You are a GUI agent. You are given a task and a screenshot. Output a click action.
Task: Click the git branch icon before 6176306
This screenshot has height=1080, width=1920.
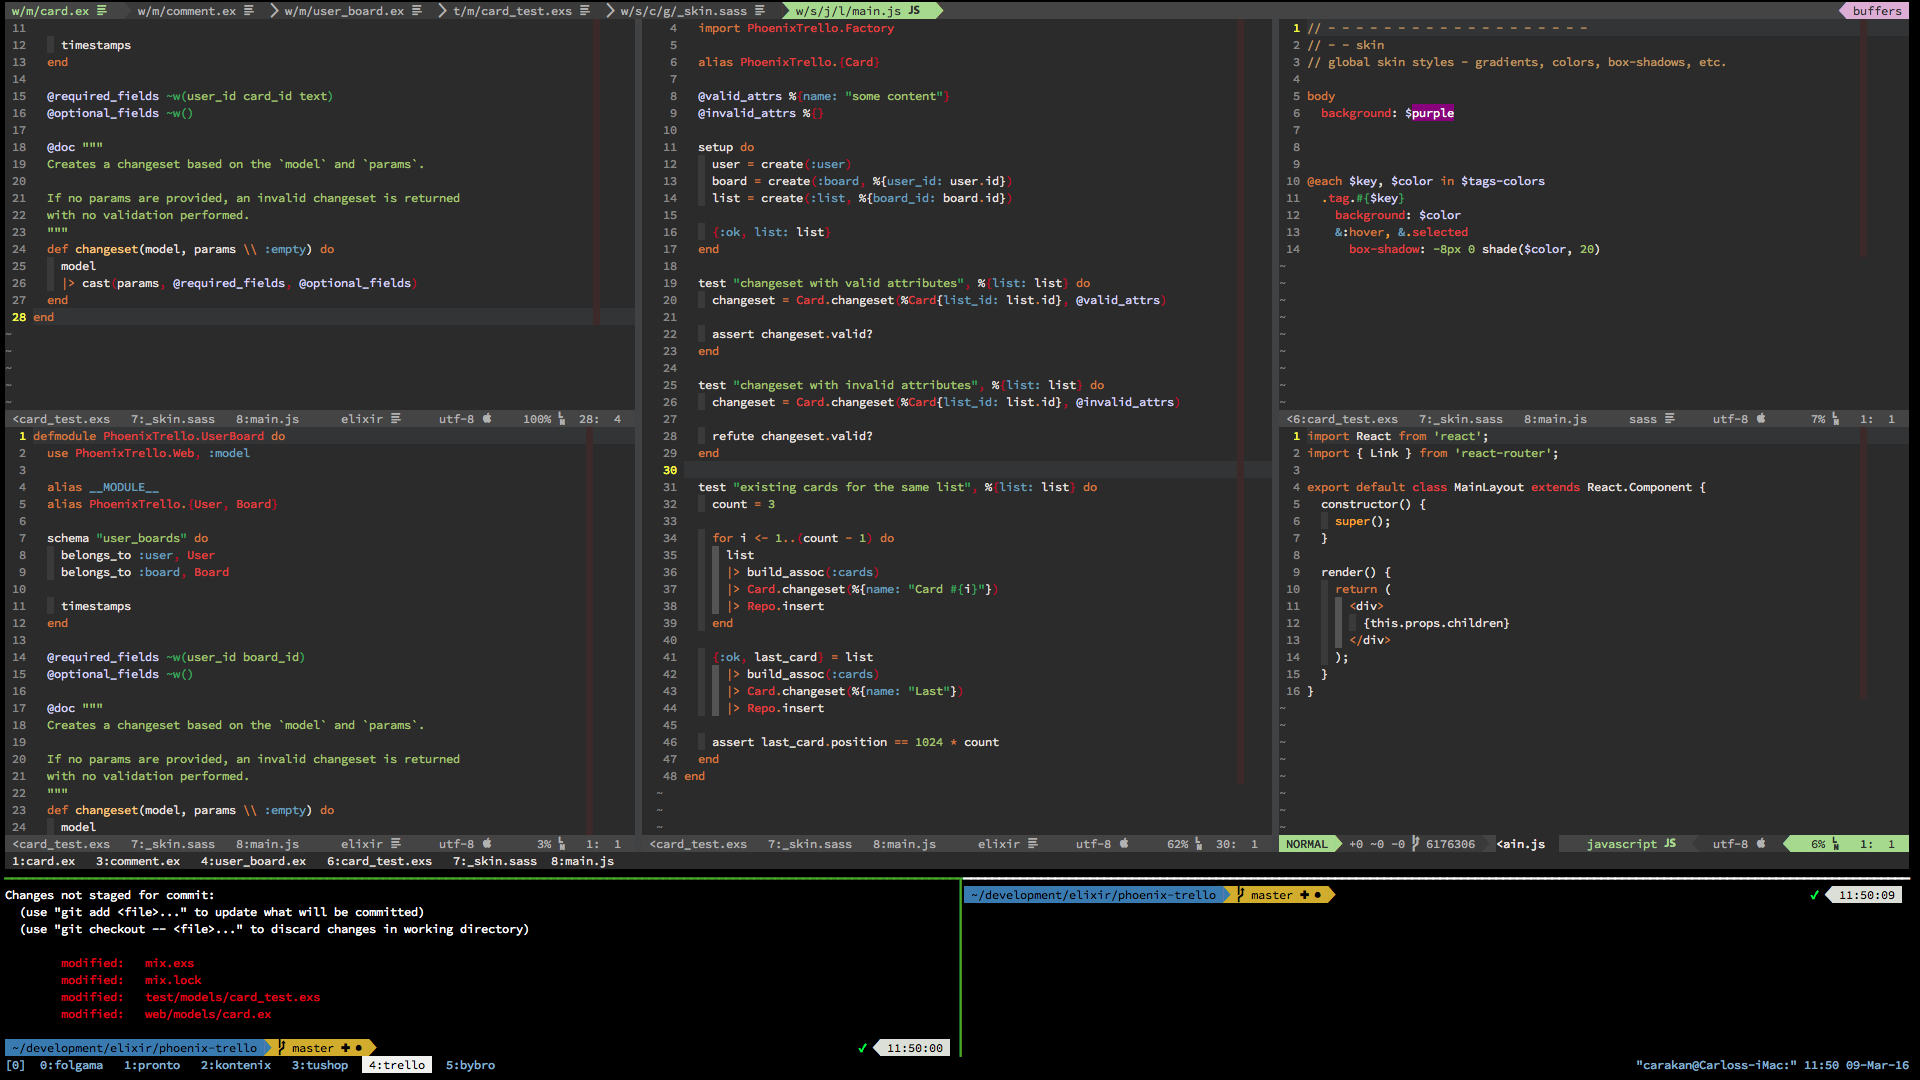point(1415,844)
